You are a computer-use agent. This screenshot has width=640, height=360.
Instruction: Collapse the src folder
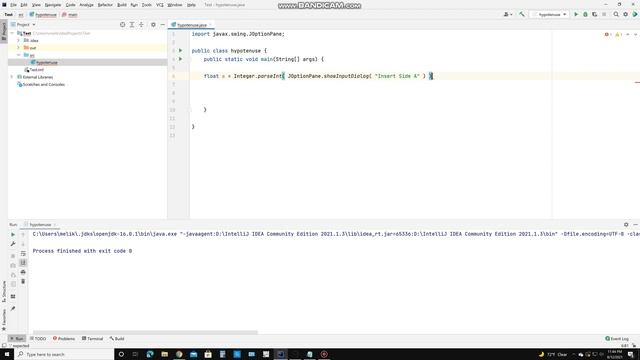18,55
